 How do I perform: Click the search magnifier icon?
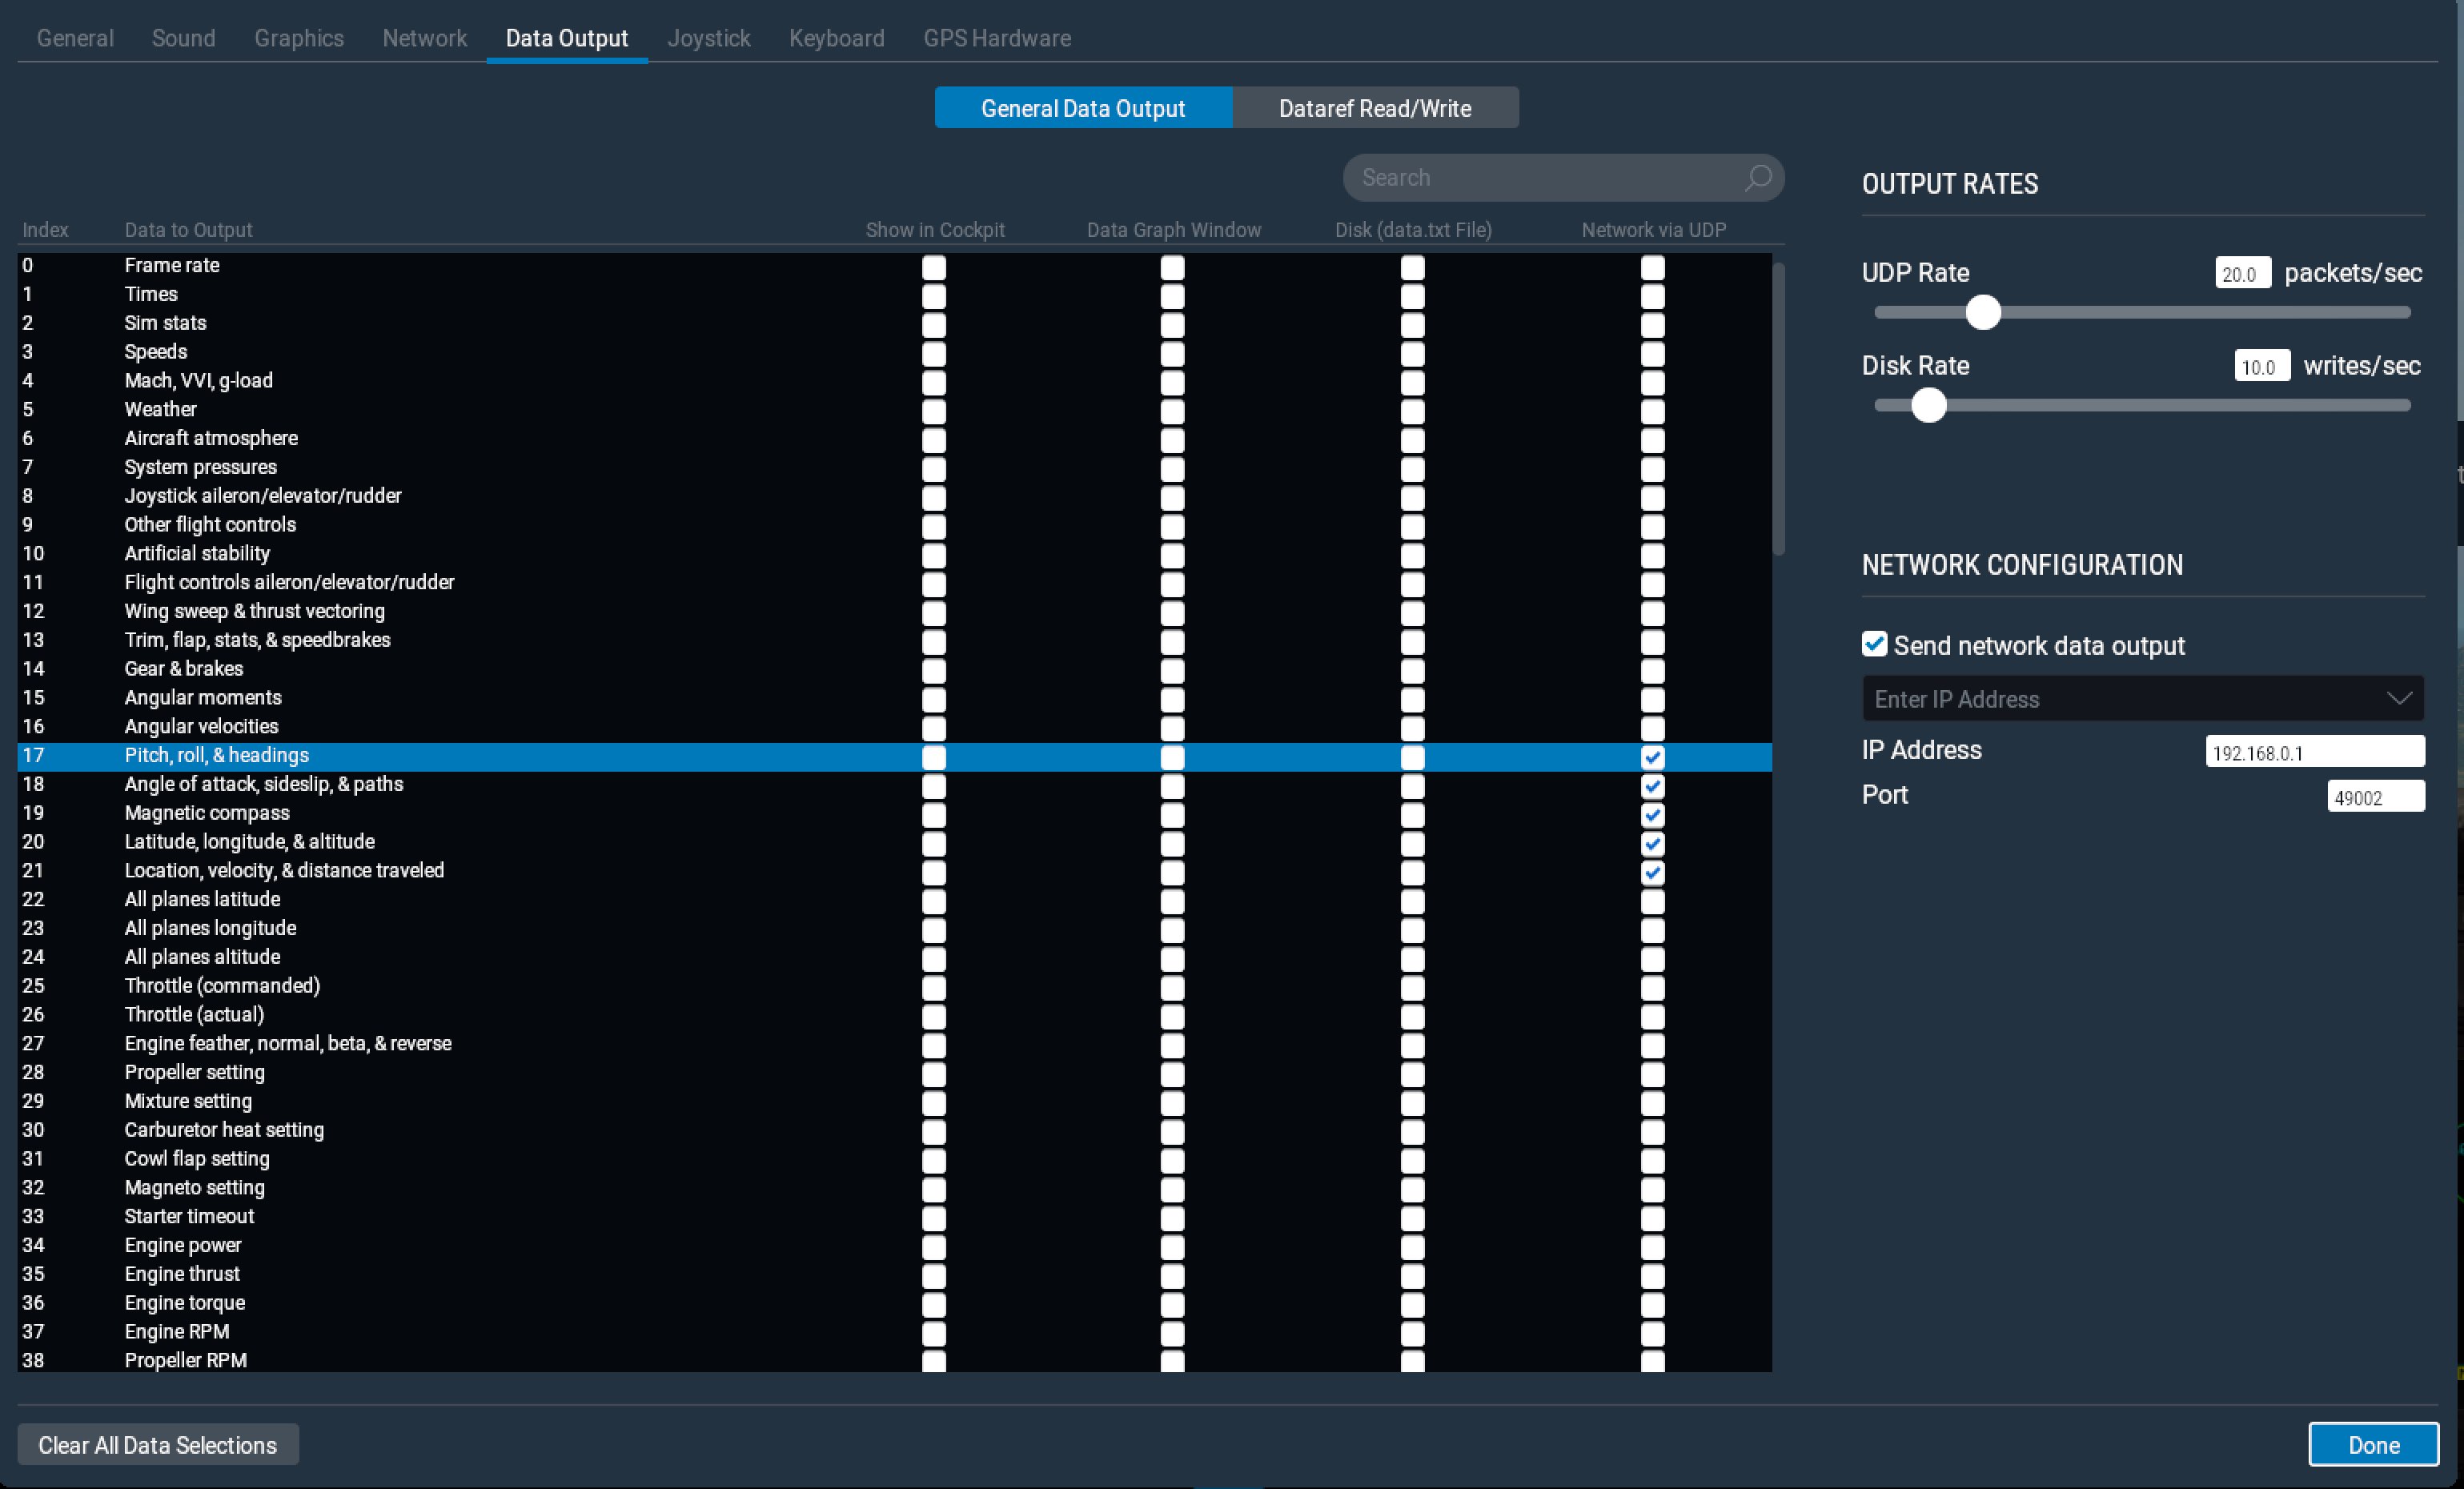[1757, 178]
